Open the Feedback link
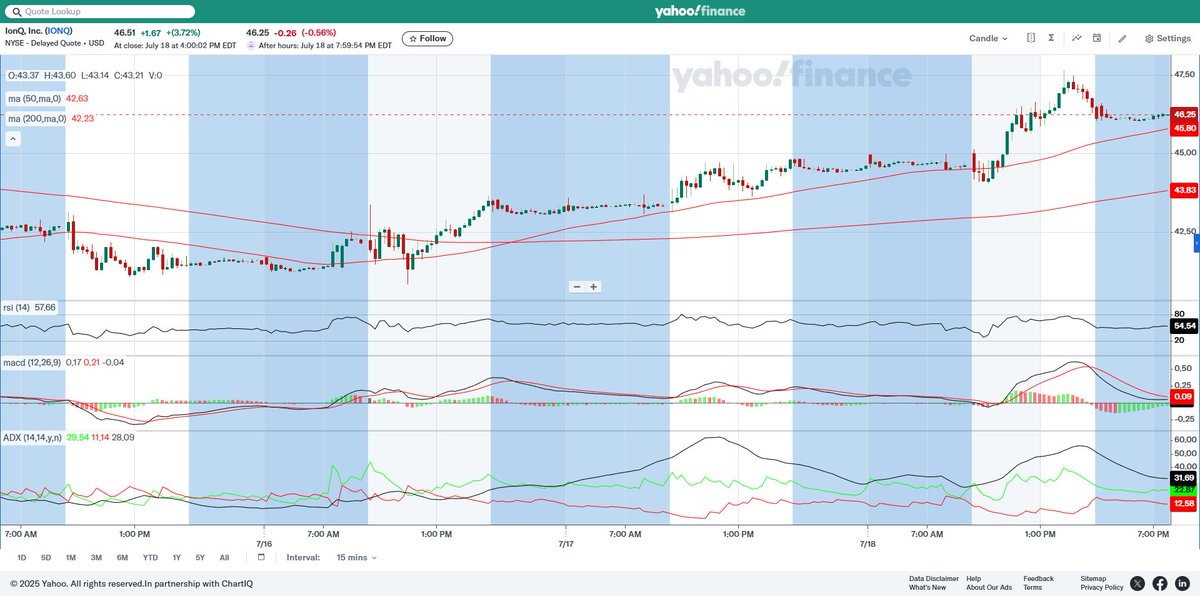1200x596 pixels. 1038,578
